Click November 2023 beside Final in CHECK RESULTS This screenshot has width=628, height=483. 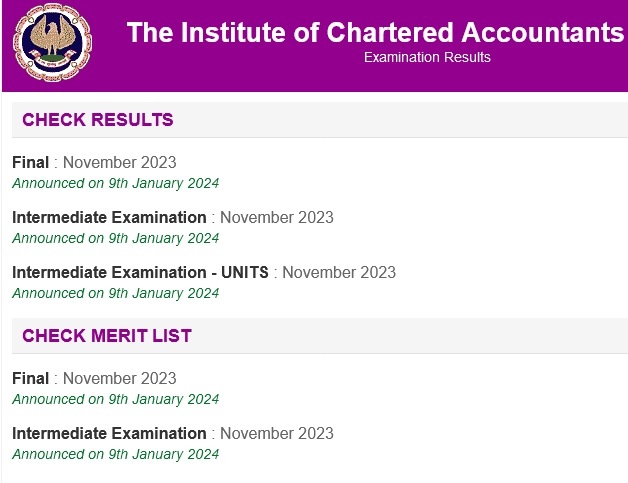tap(119, 163)
